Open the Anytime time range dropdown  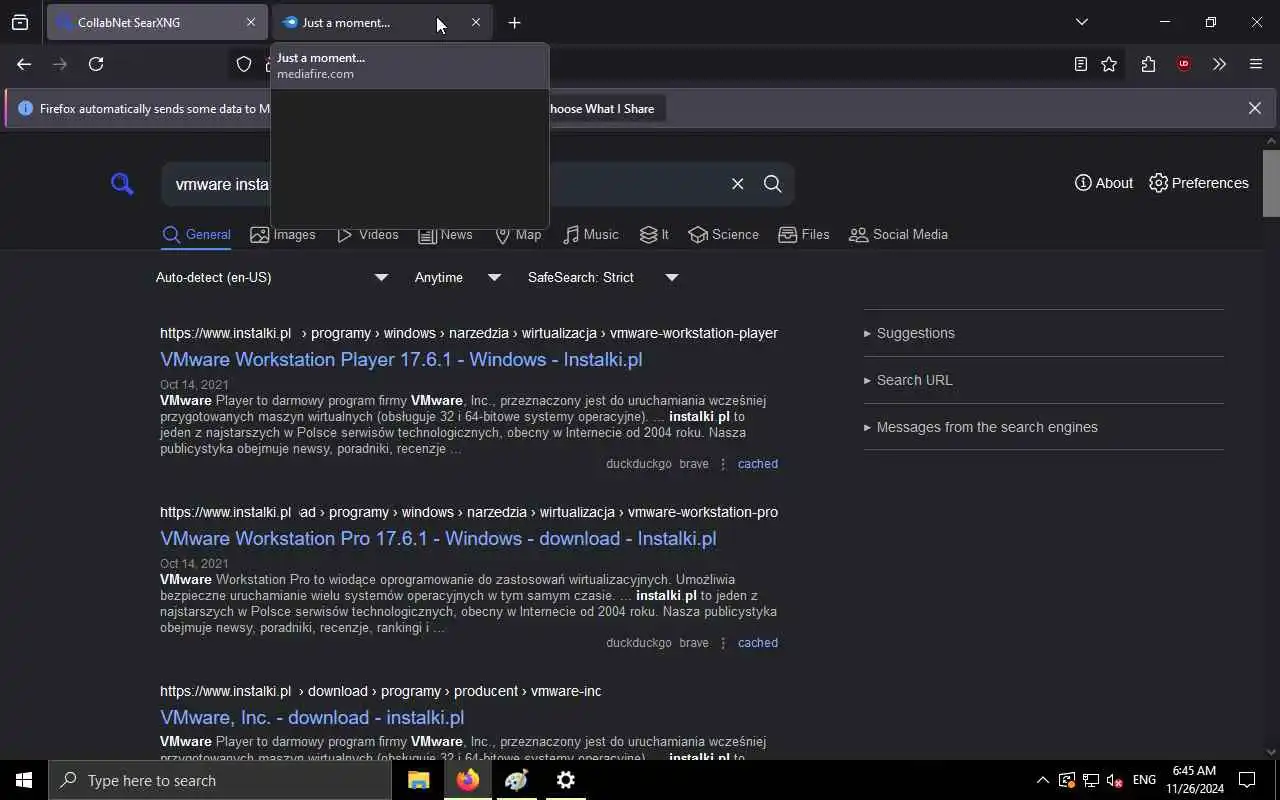[458, 277]
